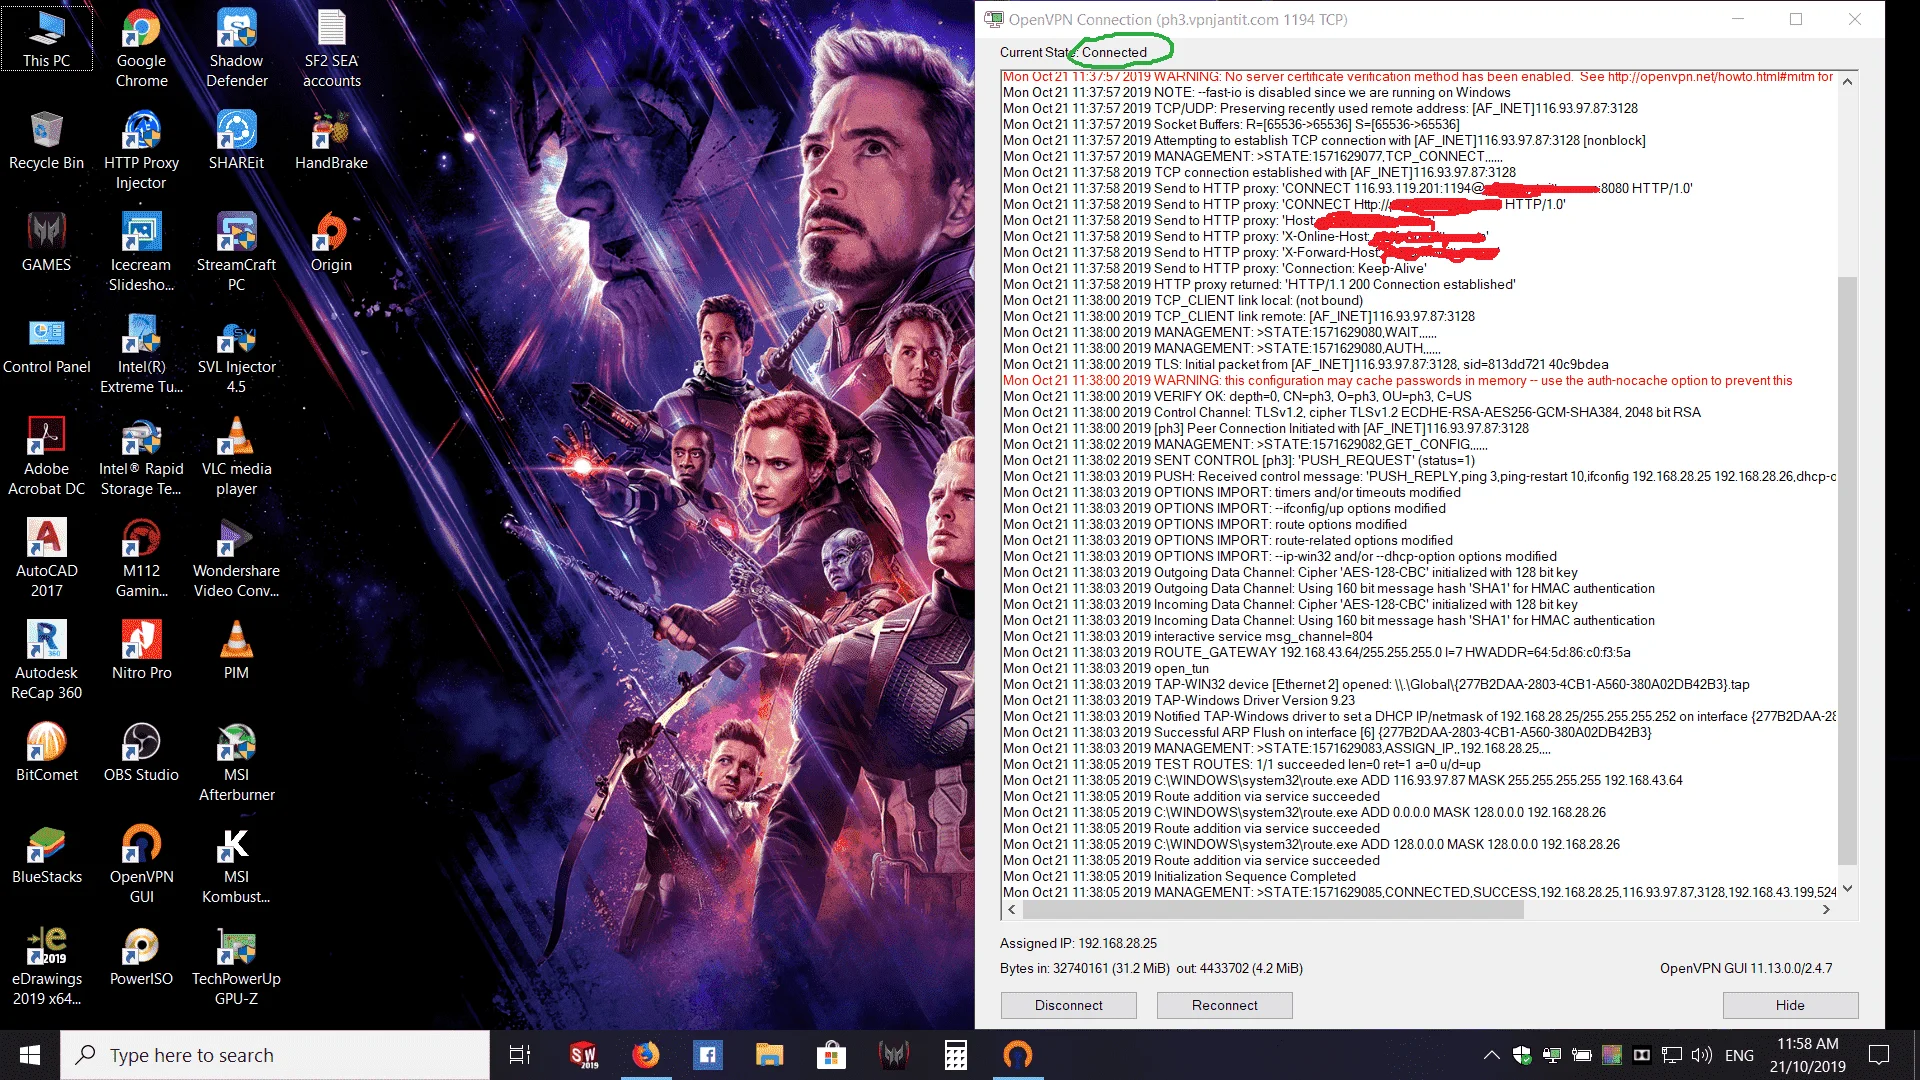
Task: Open the SHAREit desktop shortcut
Action: [237, 142]
